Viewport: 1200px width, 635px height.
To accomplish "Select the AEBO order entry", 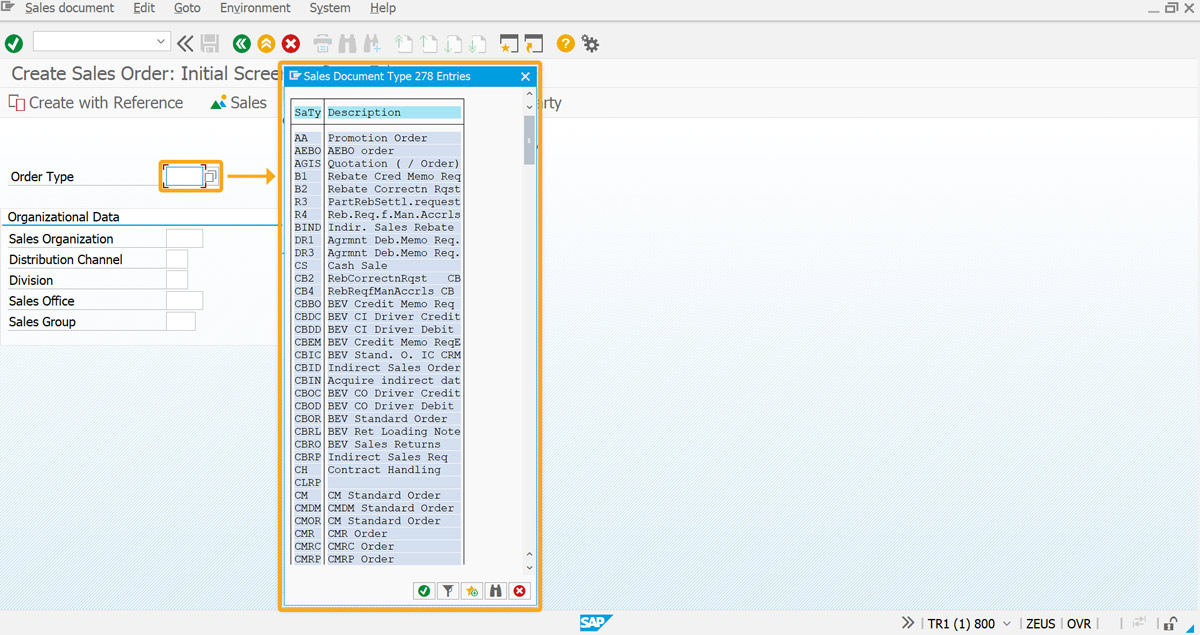I will [377, 151].
